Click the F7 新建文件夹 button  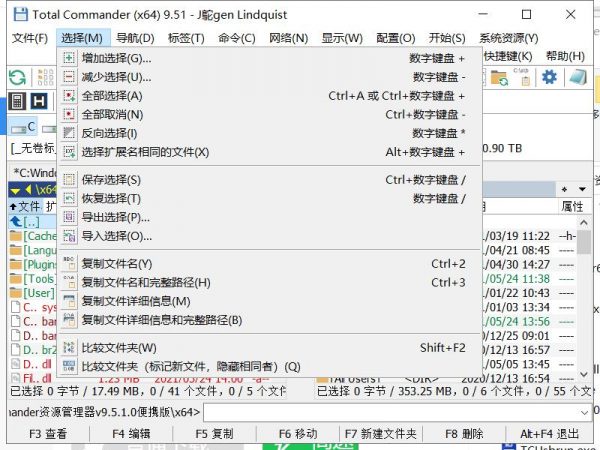[381, 434]
